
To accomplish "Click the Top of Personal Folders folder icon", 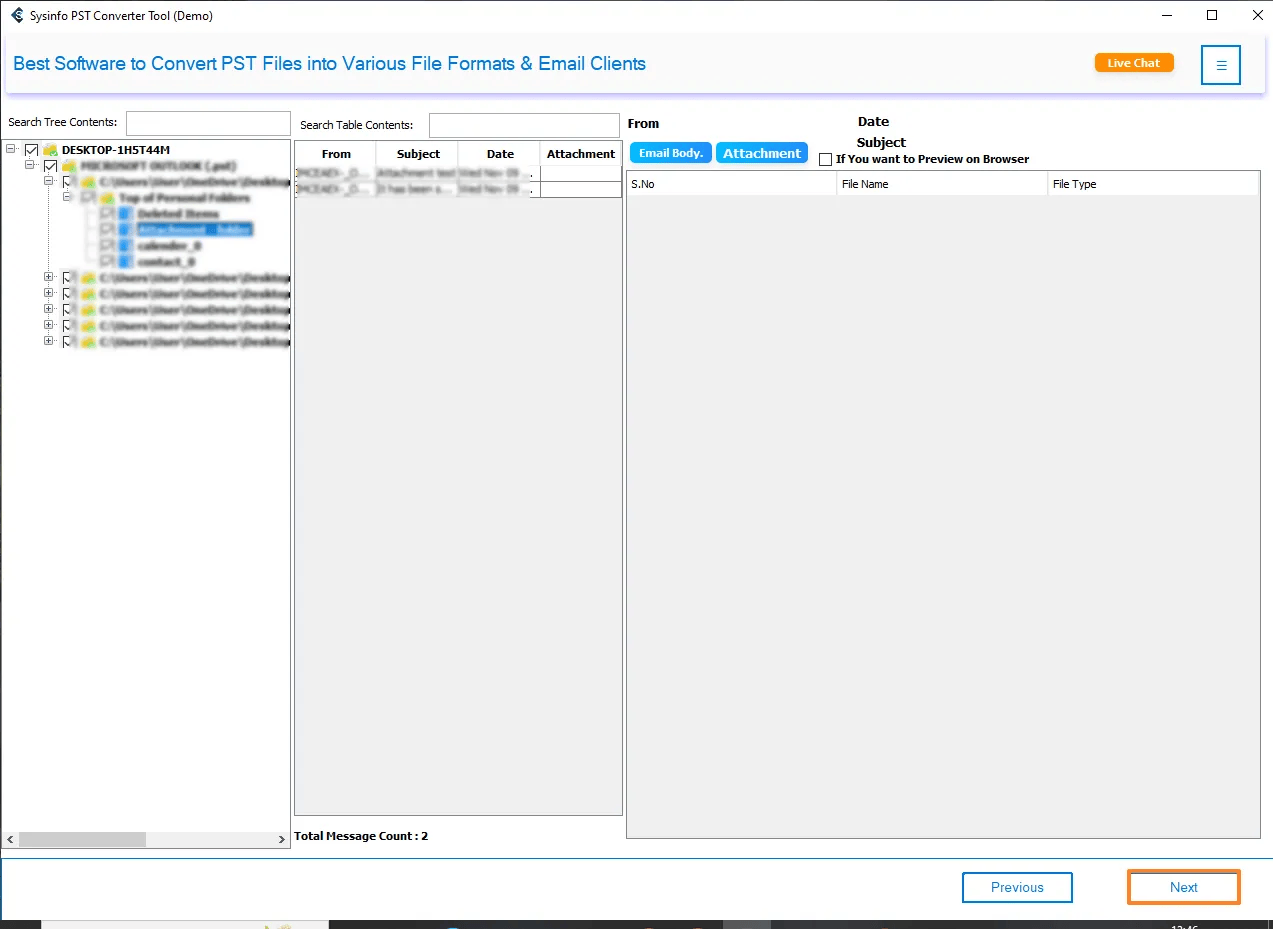I will pyautogui.click(x=106, y=198).
